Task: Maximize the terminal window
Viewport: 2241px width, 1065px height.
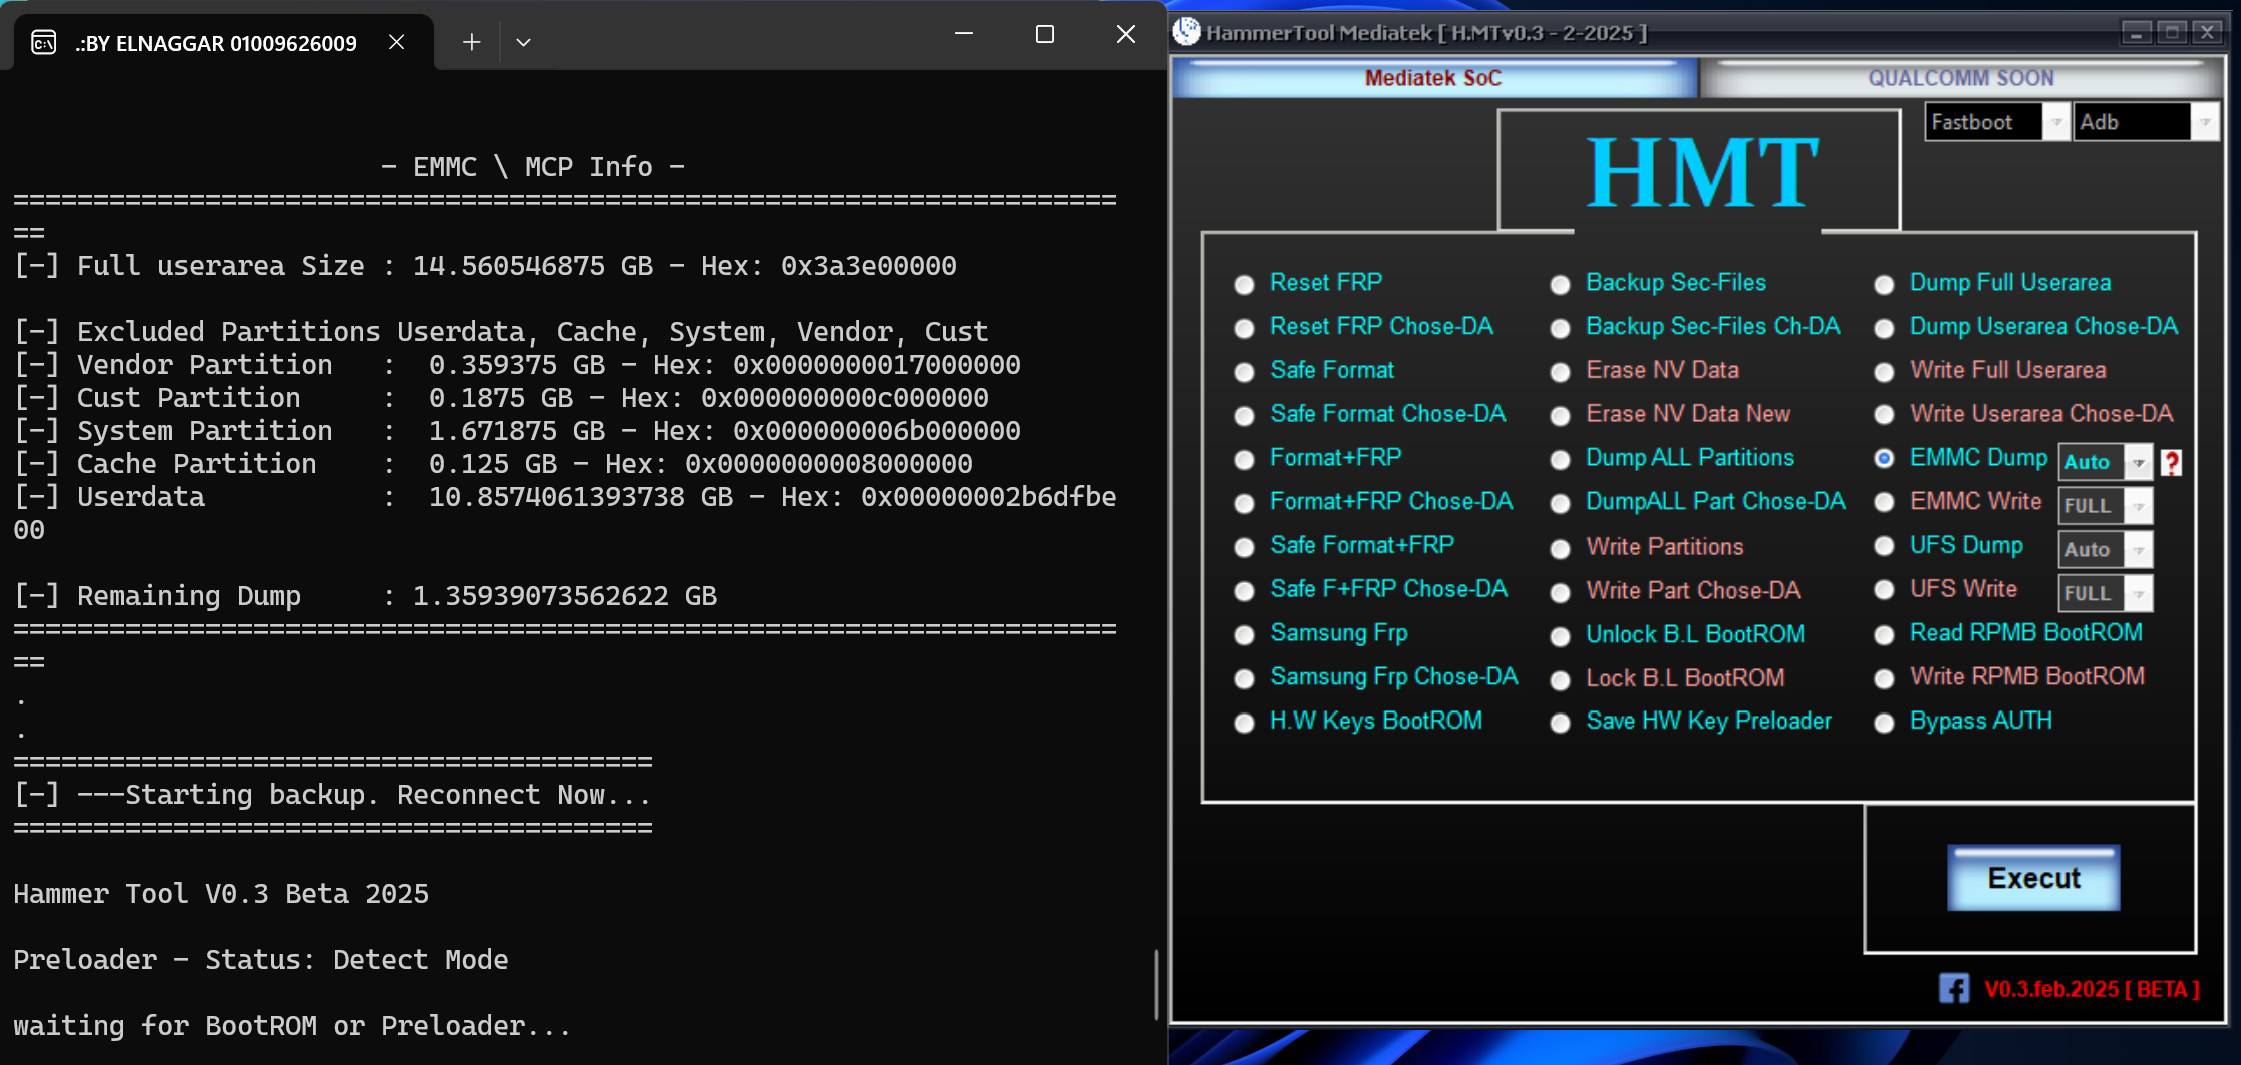Action: click(x=1045, y=34)
